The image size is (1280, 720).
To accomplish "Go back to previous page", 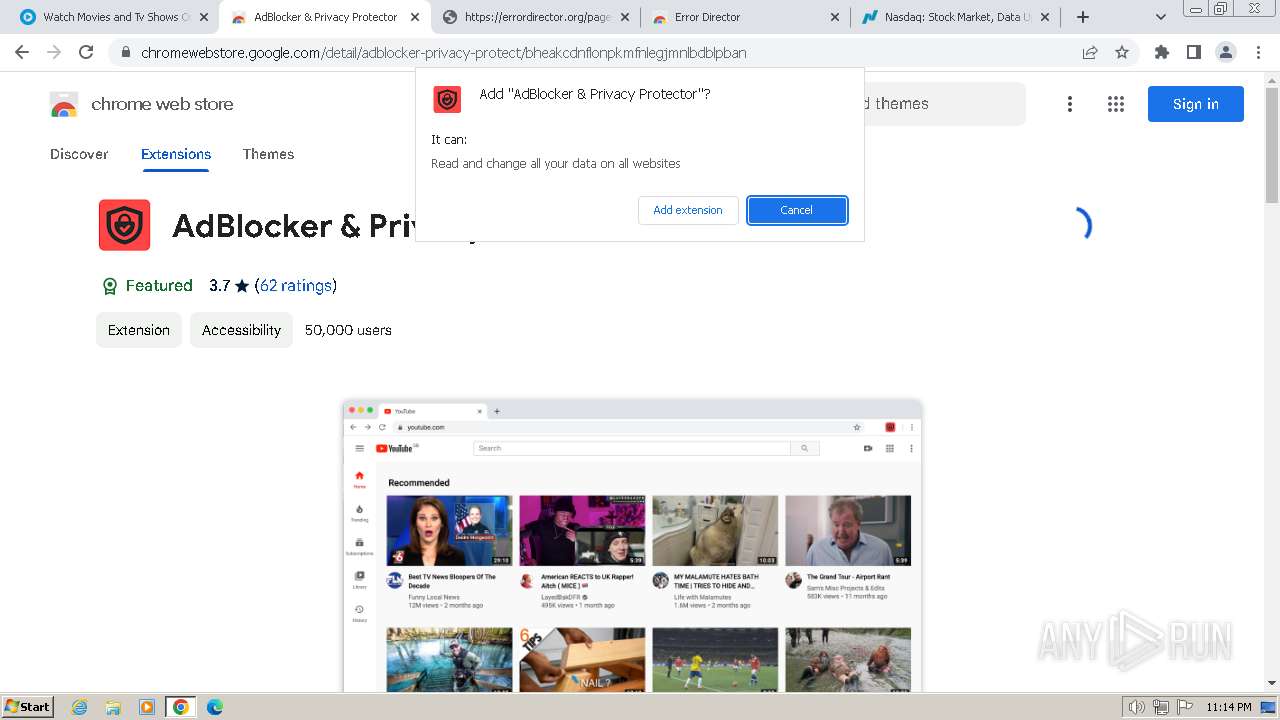I will point(22,52).
